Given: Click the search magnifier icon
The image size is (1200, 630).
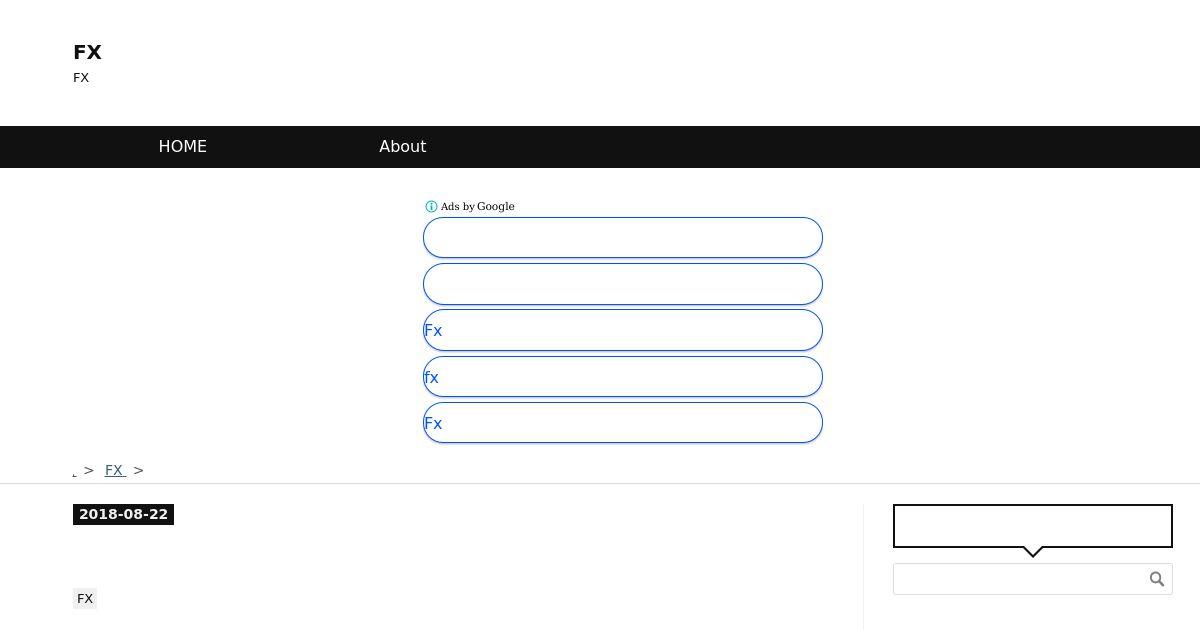Looking at the screenshot, I should (1157, 579).
